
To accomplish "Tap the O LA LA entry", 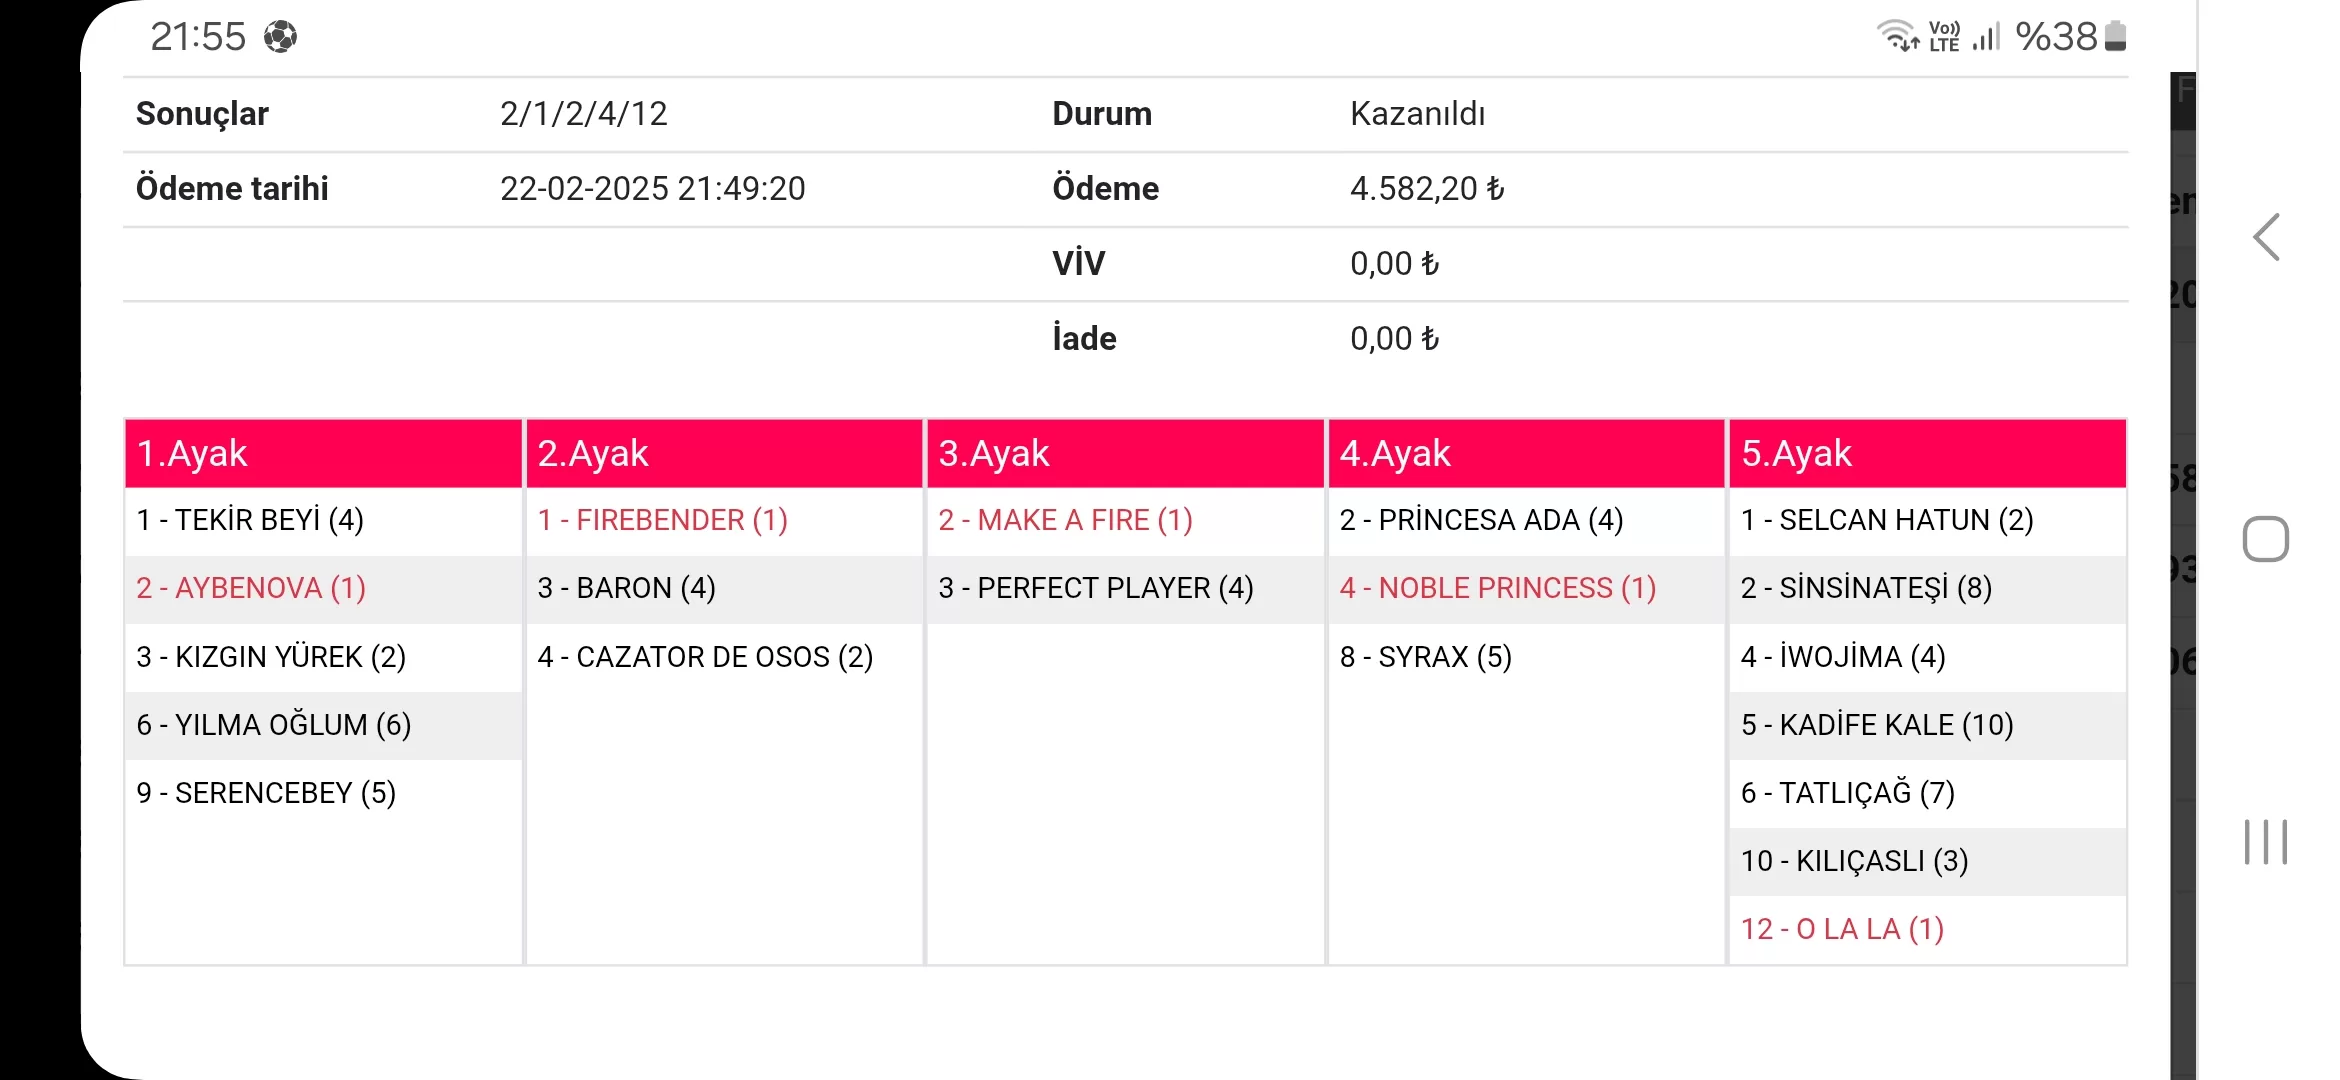I will point(1842,929).
